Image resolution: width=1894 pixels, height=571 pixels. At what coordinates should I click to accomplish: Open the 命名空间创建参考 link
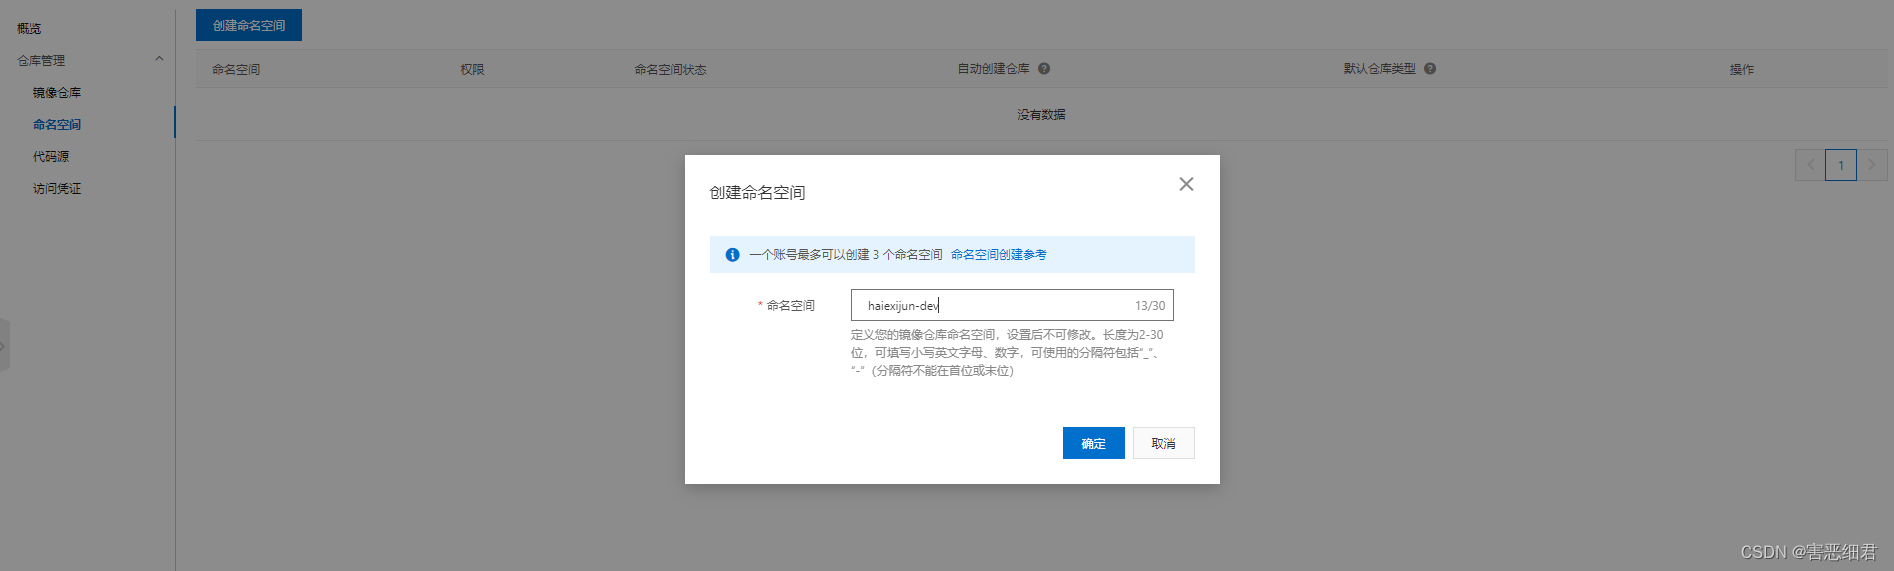click(998, 255)
